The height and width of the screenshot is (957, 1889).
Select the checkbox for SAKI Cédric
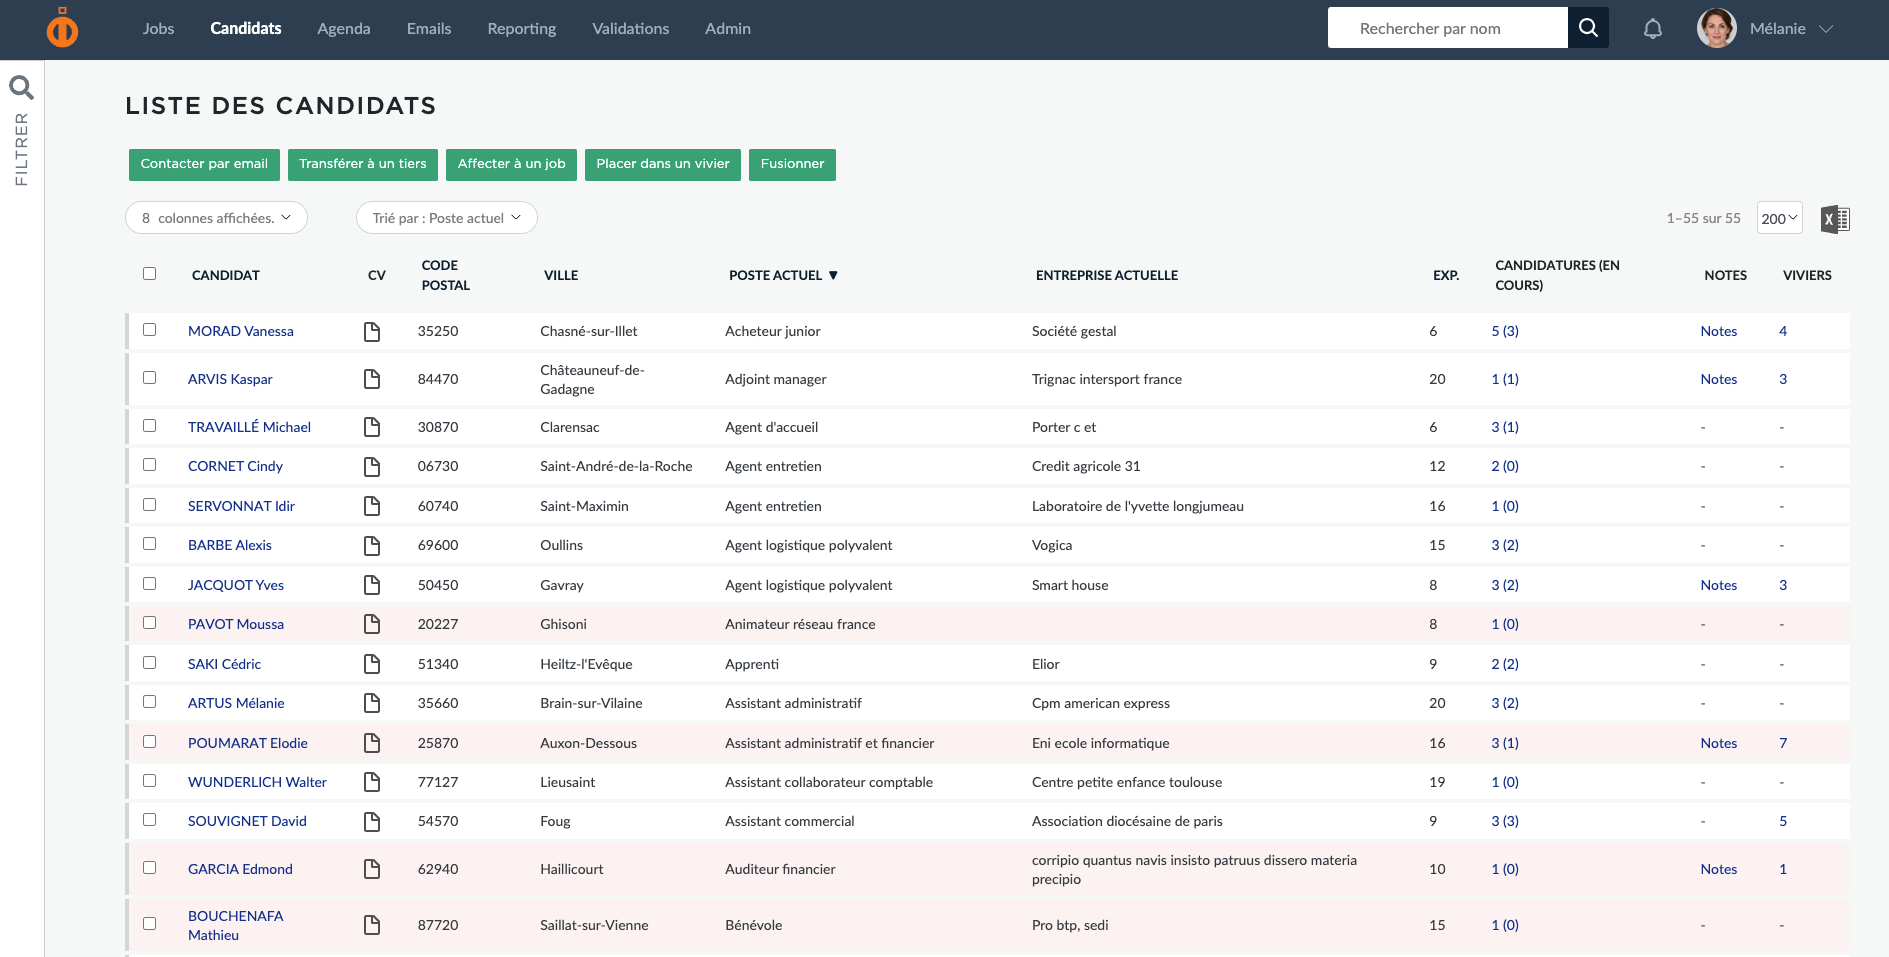coord(150,662)
